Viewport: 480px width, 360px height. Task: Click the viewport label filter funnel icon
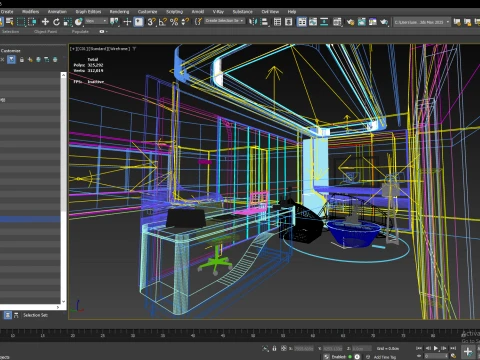[x=134, y=49]
